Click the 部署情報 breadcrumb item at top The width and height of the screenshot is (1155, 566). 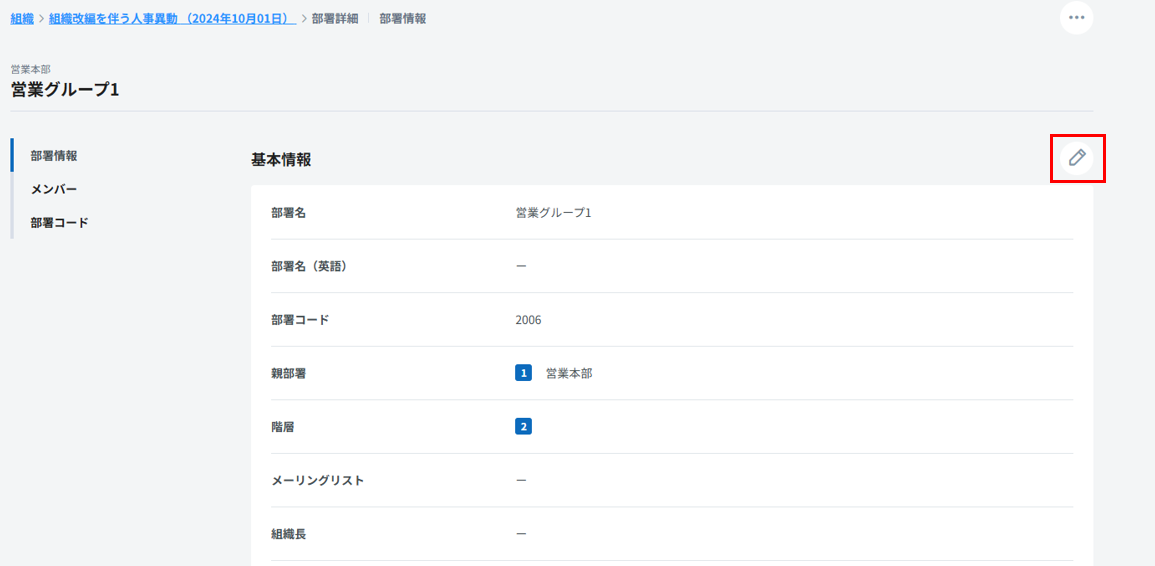pyautogui.click(x=403, y=19)
